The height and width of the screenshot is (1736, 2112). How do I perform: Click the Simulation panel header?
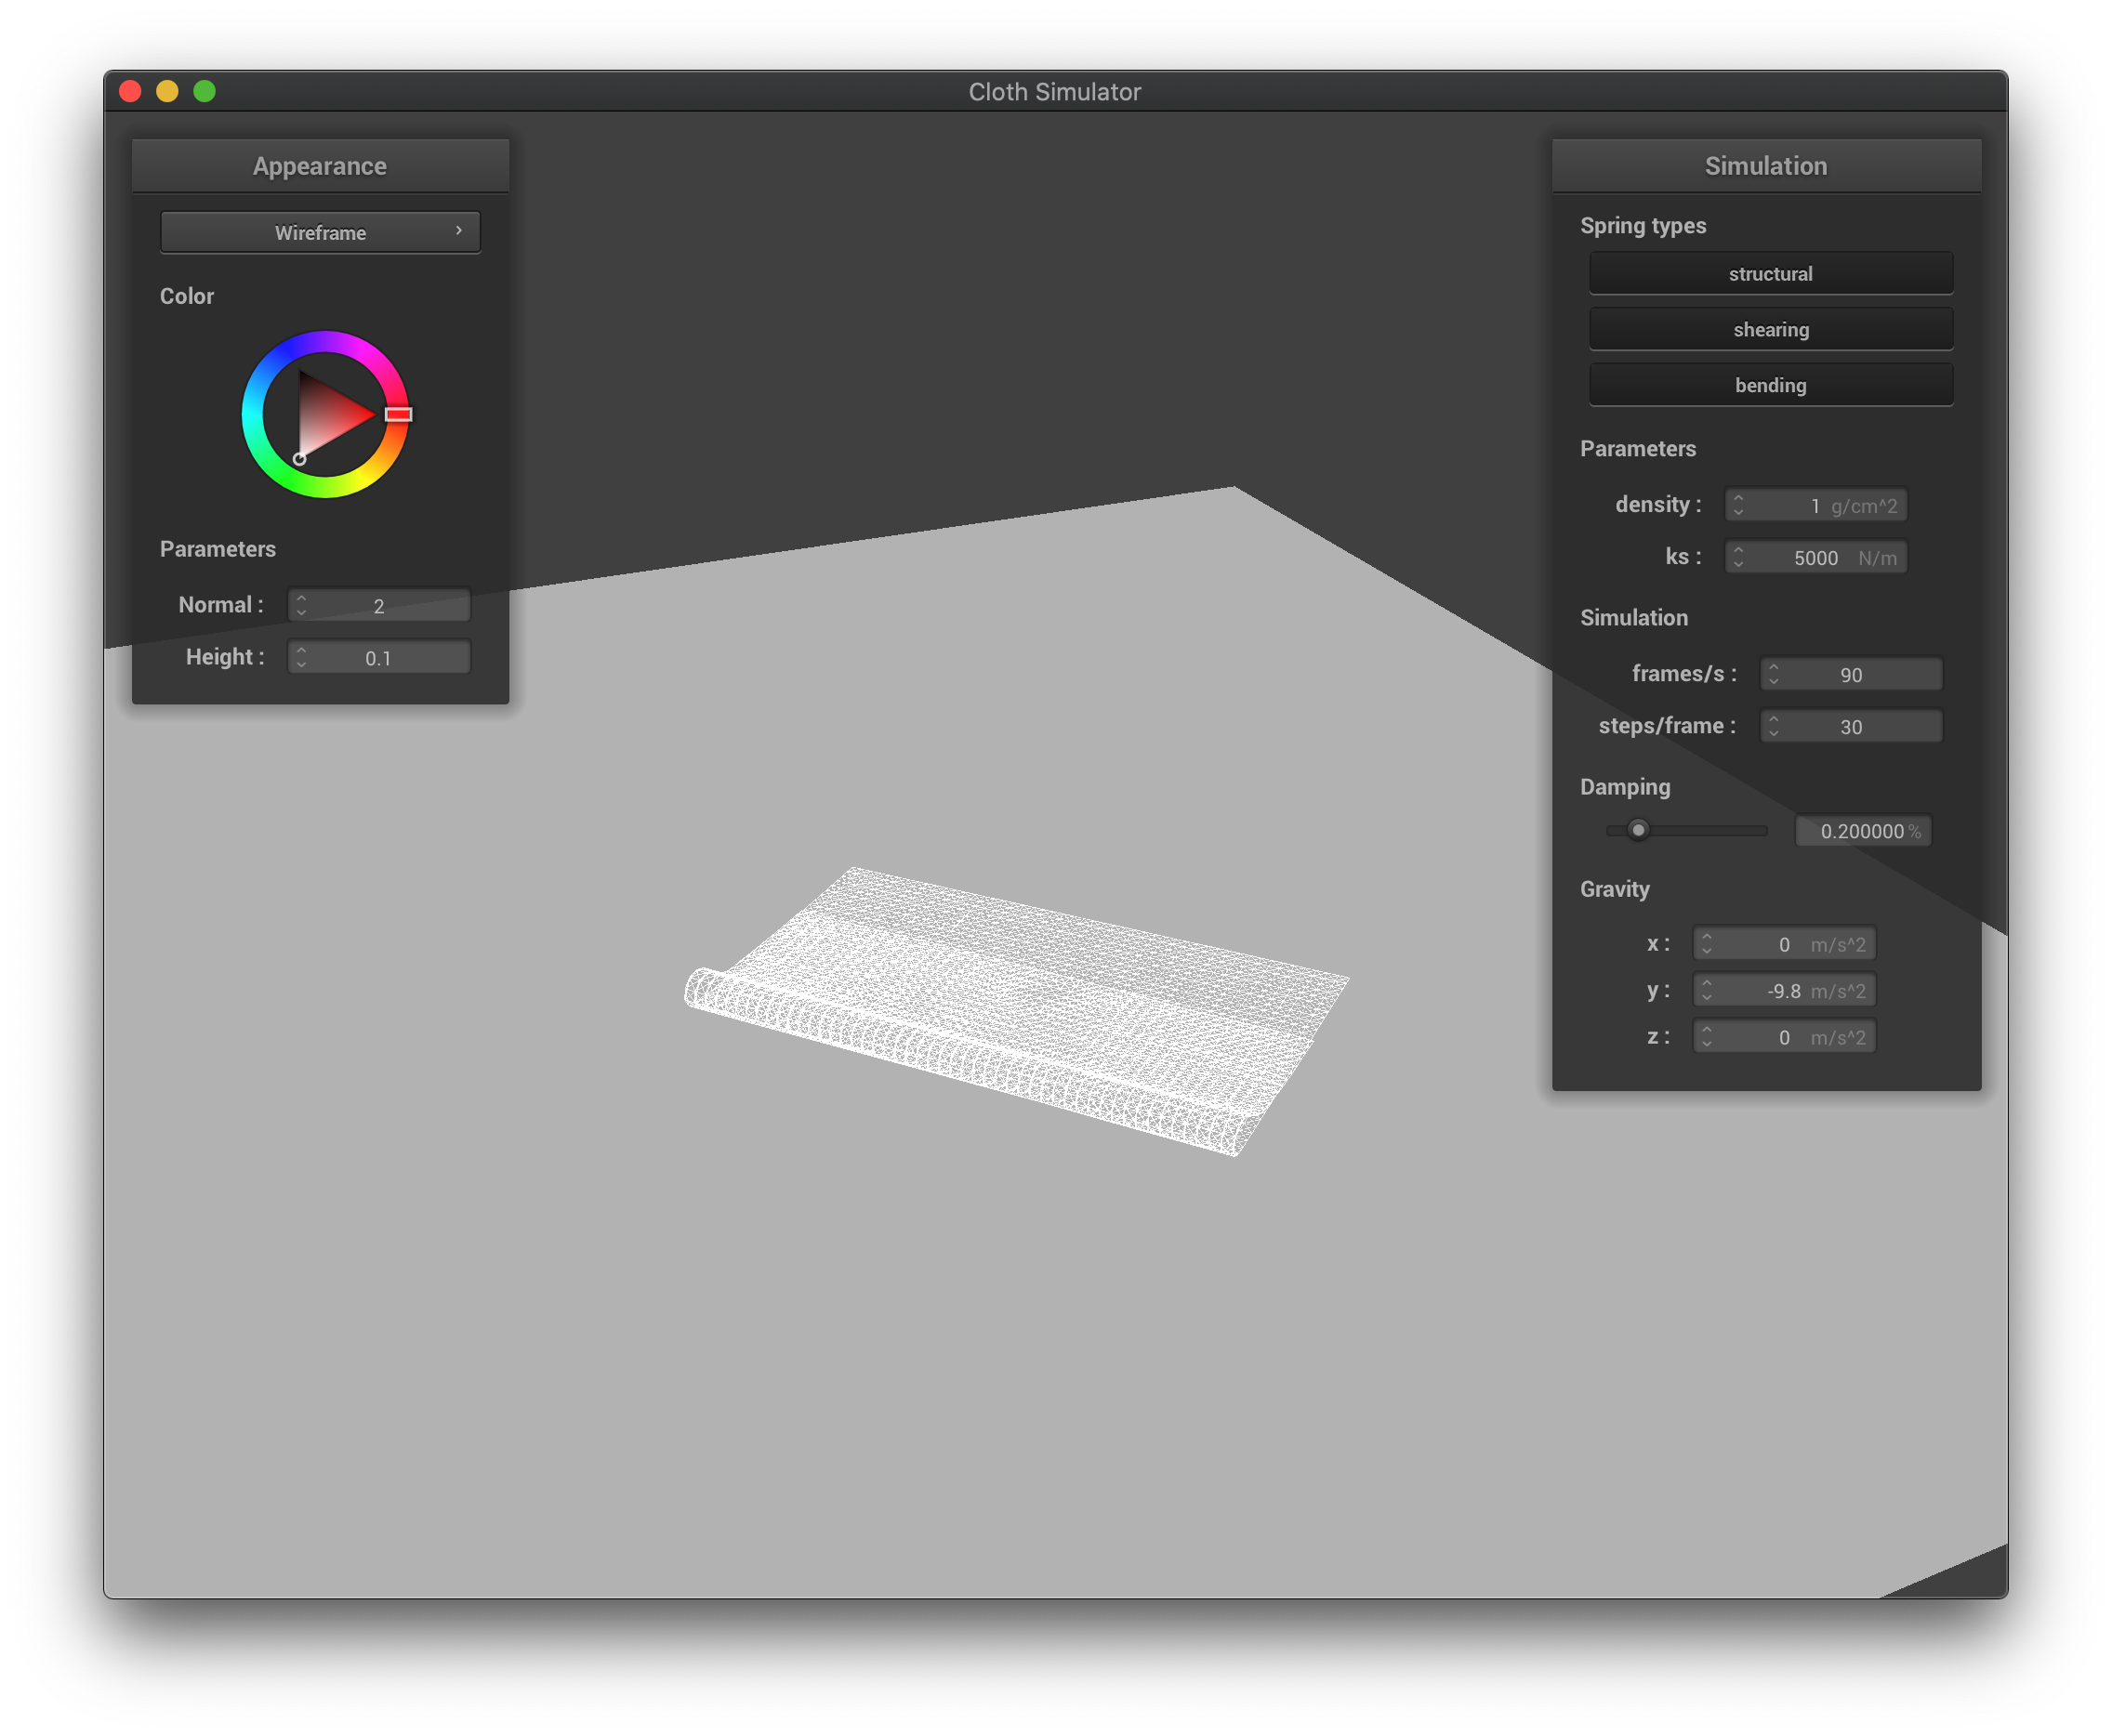point(1765,166)
